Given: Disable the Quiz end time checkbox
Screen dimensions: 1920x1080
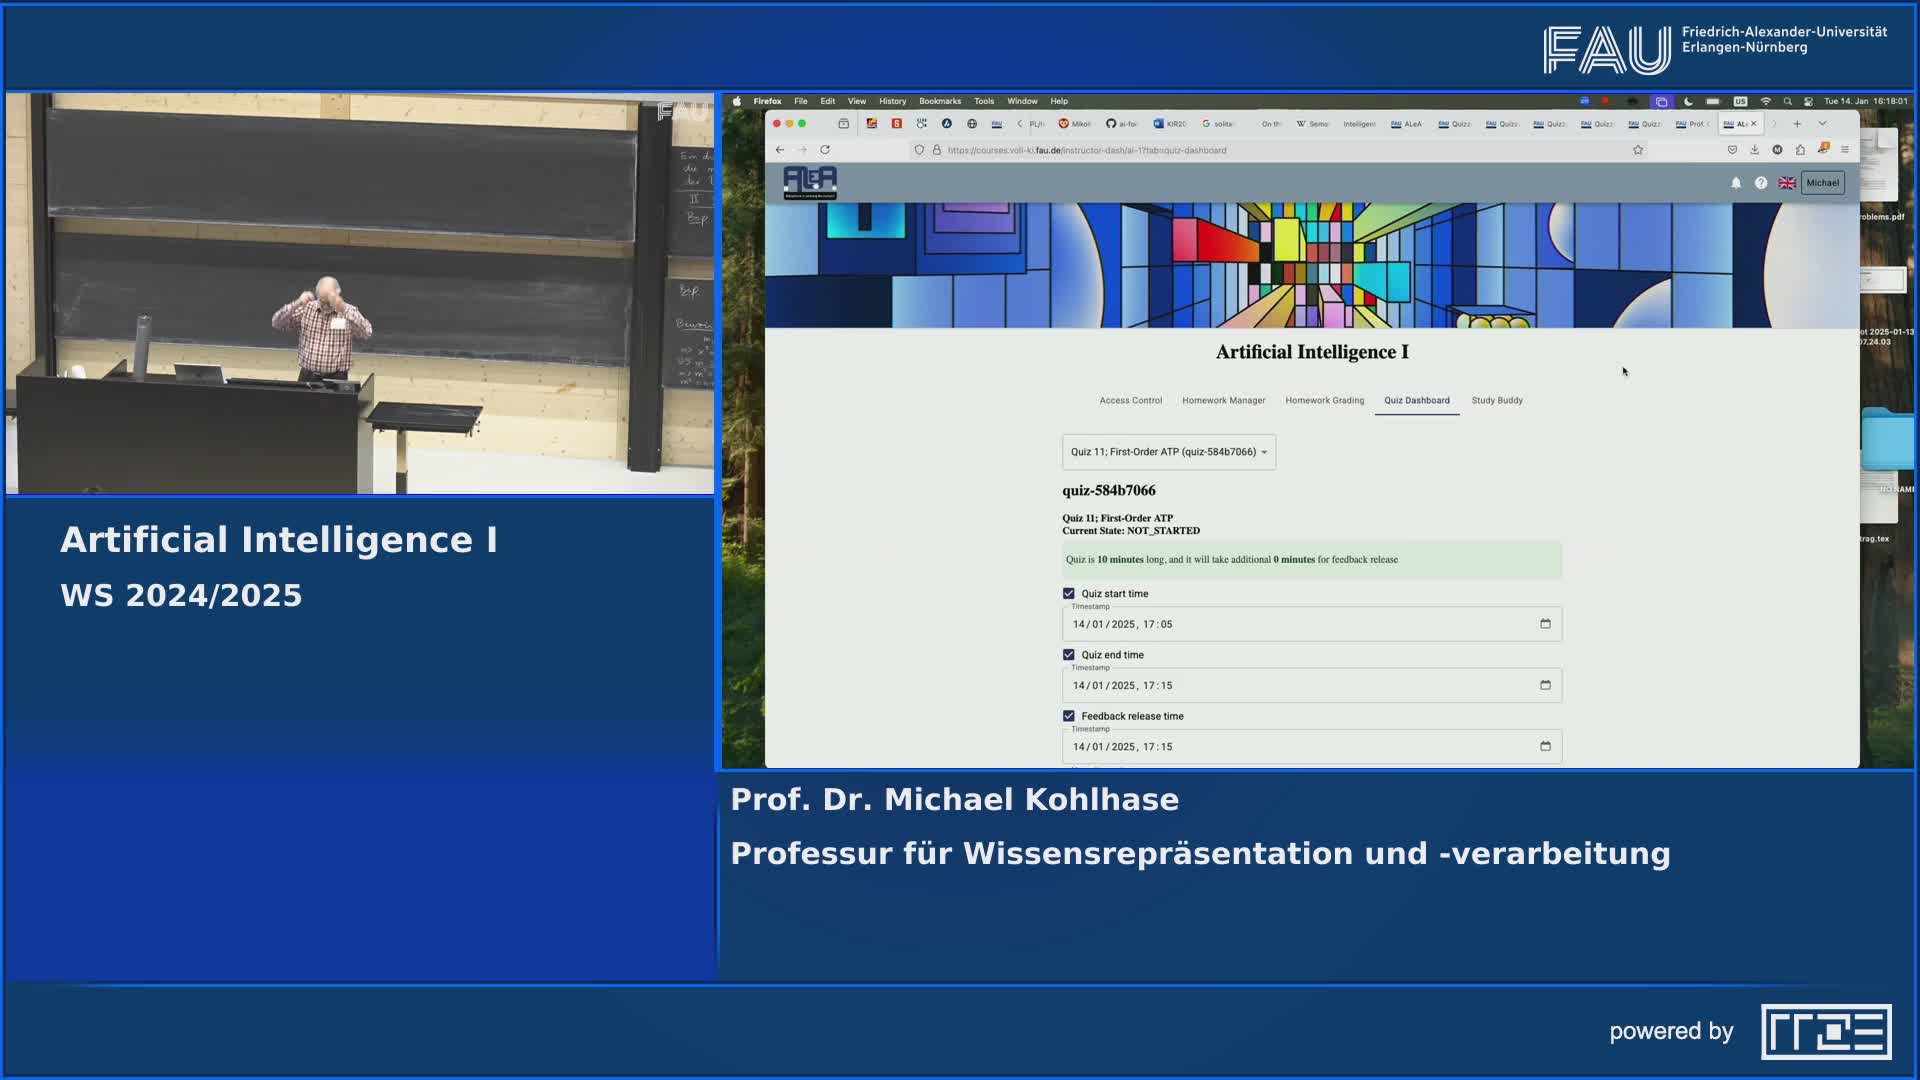Looking at the screenshot, I should click(1067, 654).
